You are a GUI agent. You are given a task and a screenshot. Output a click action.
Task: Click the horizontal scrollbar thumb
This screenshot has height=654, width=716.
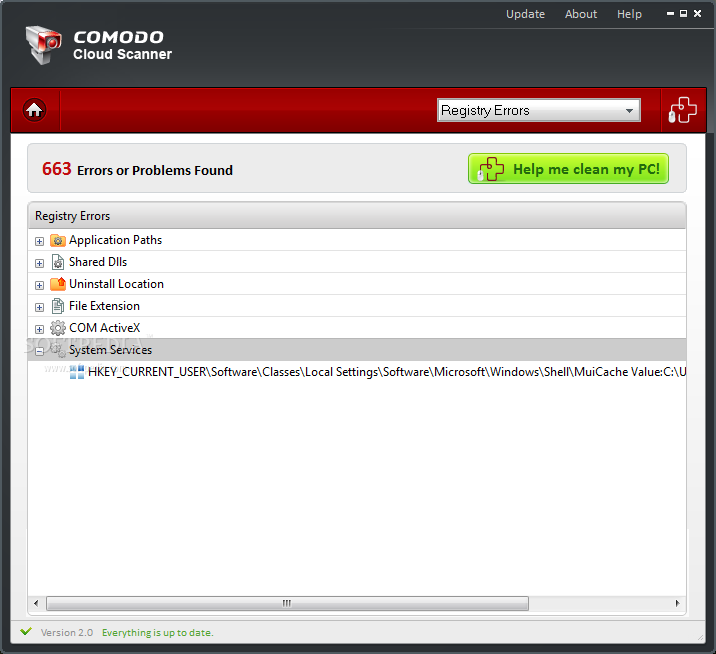pos(287,603)
